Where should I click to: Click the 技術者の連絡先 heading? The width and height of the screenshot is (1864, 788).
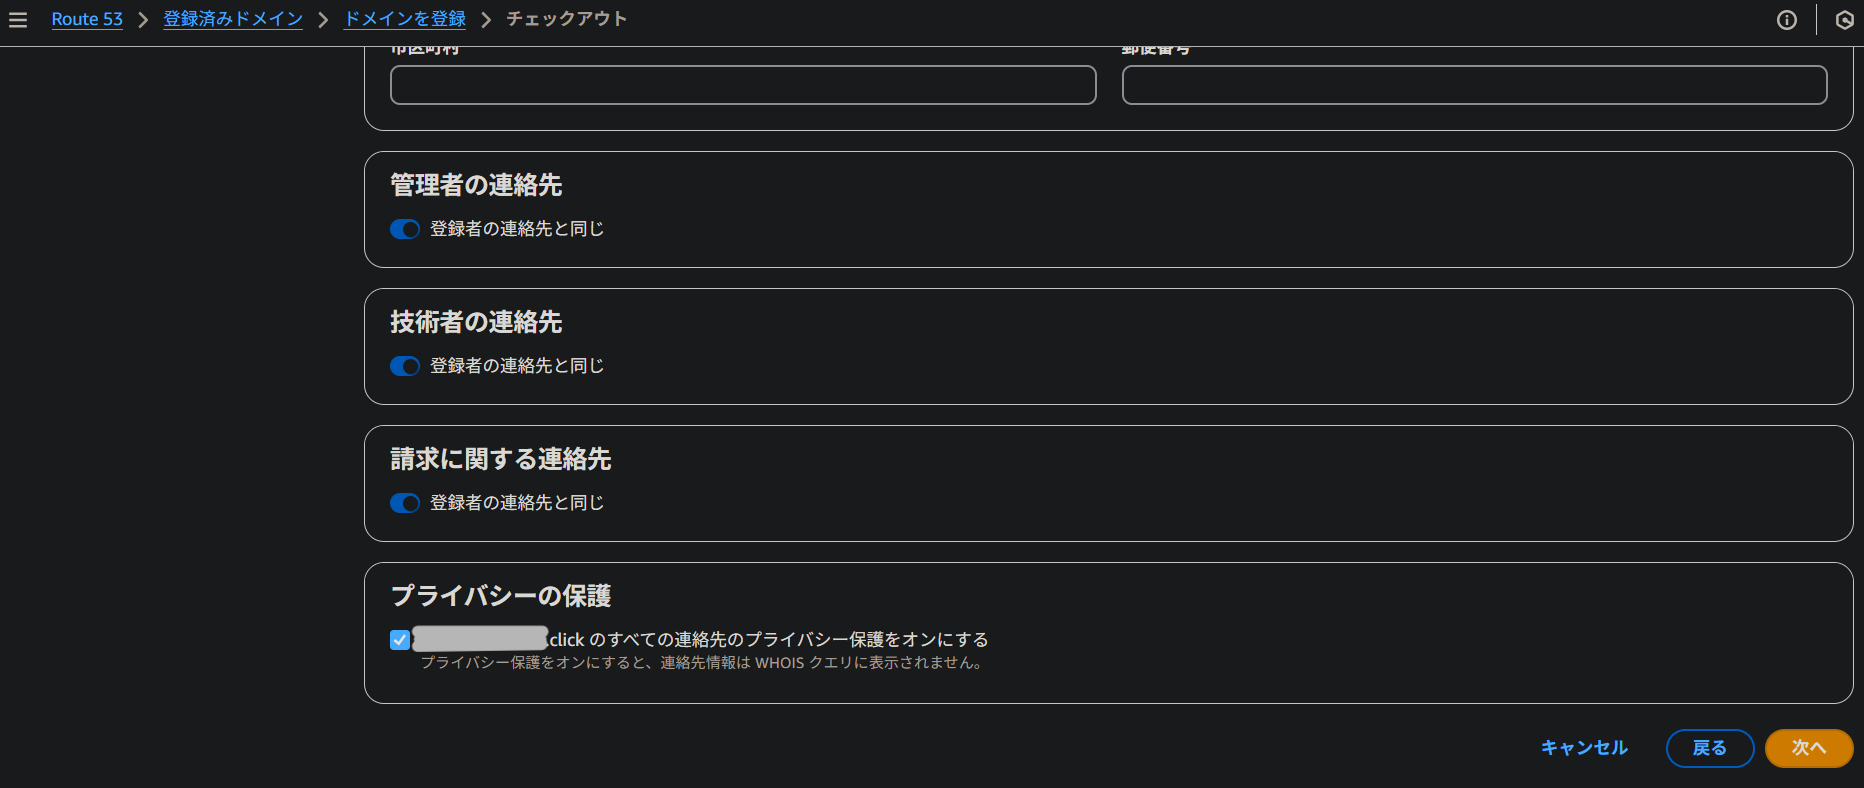[x=476, y=322]
